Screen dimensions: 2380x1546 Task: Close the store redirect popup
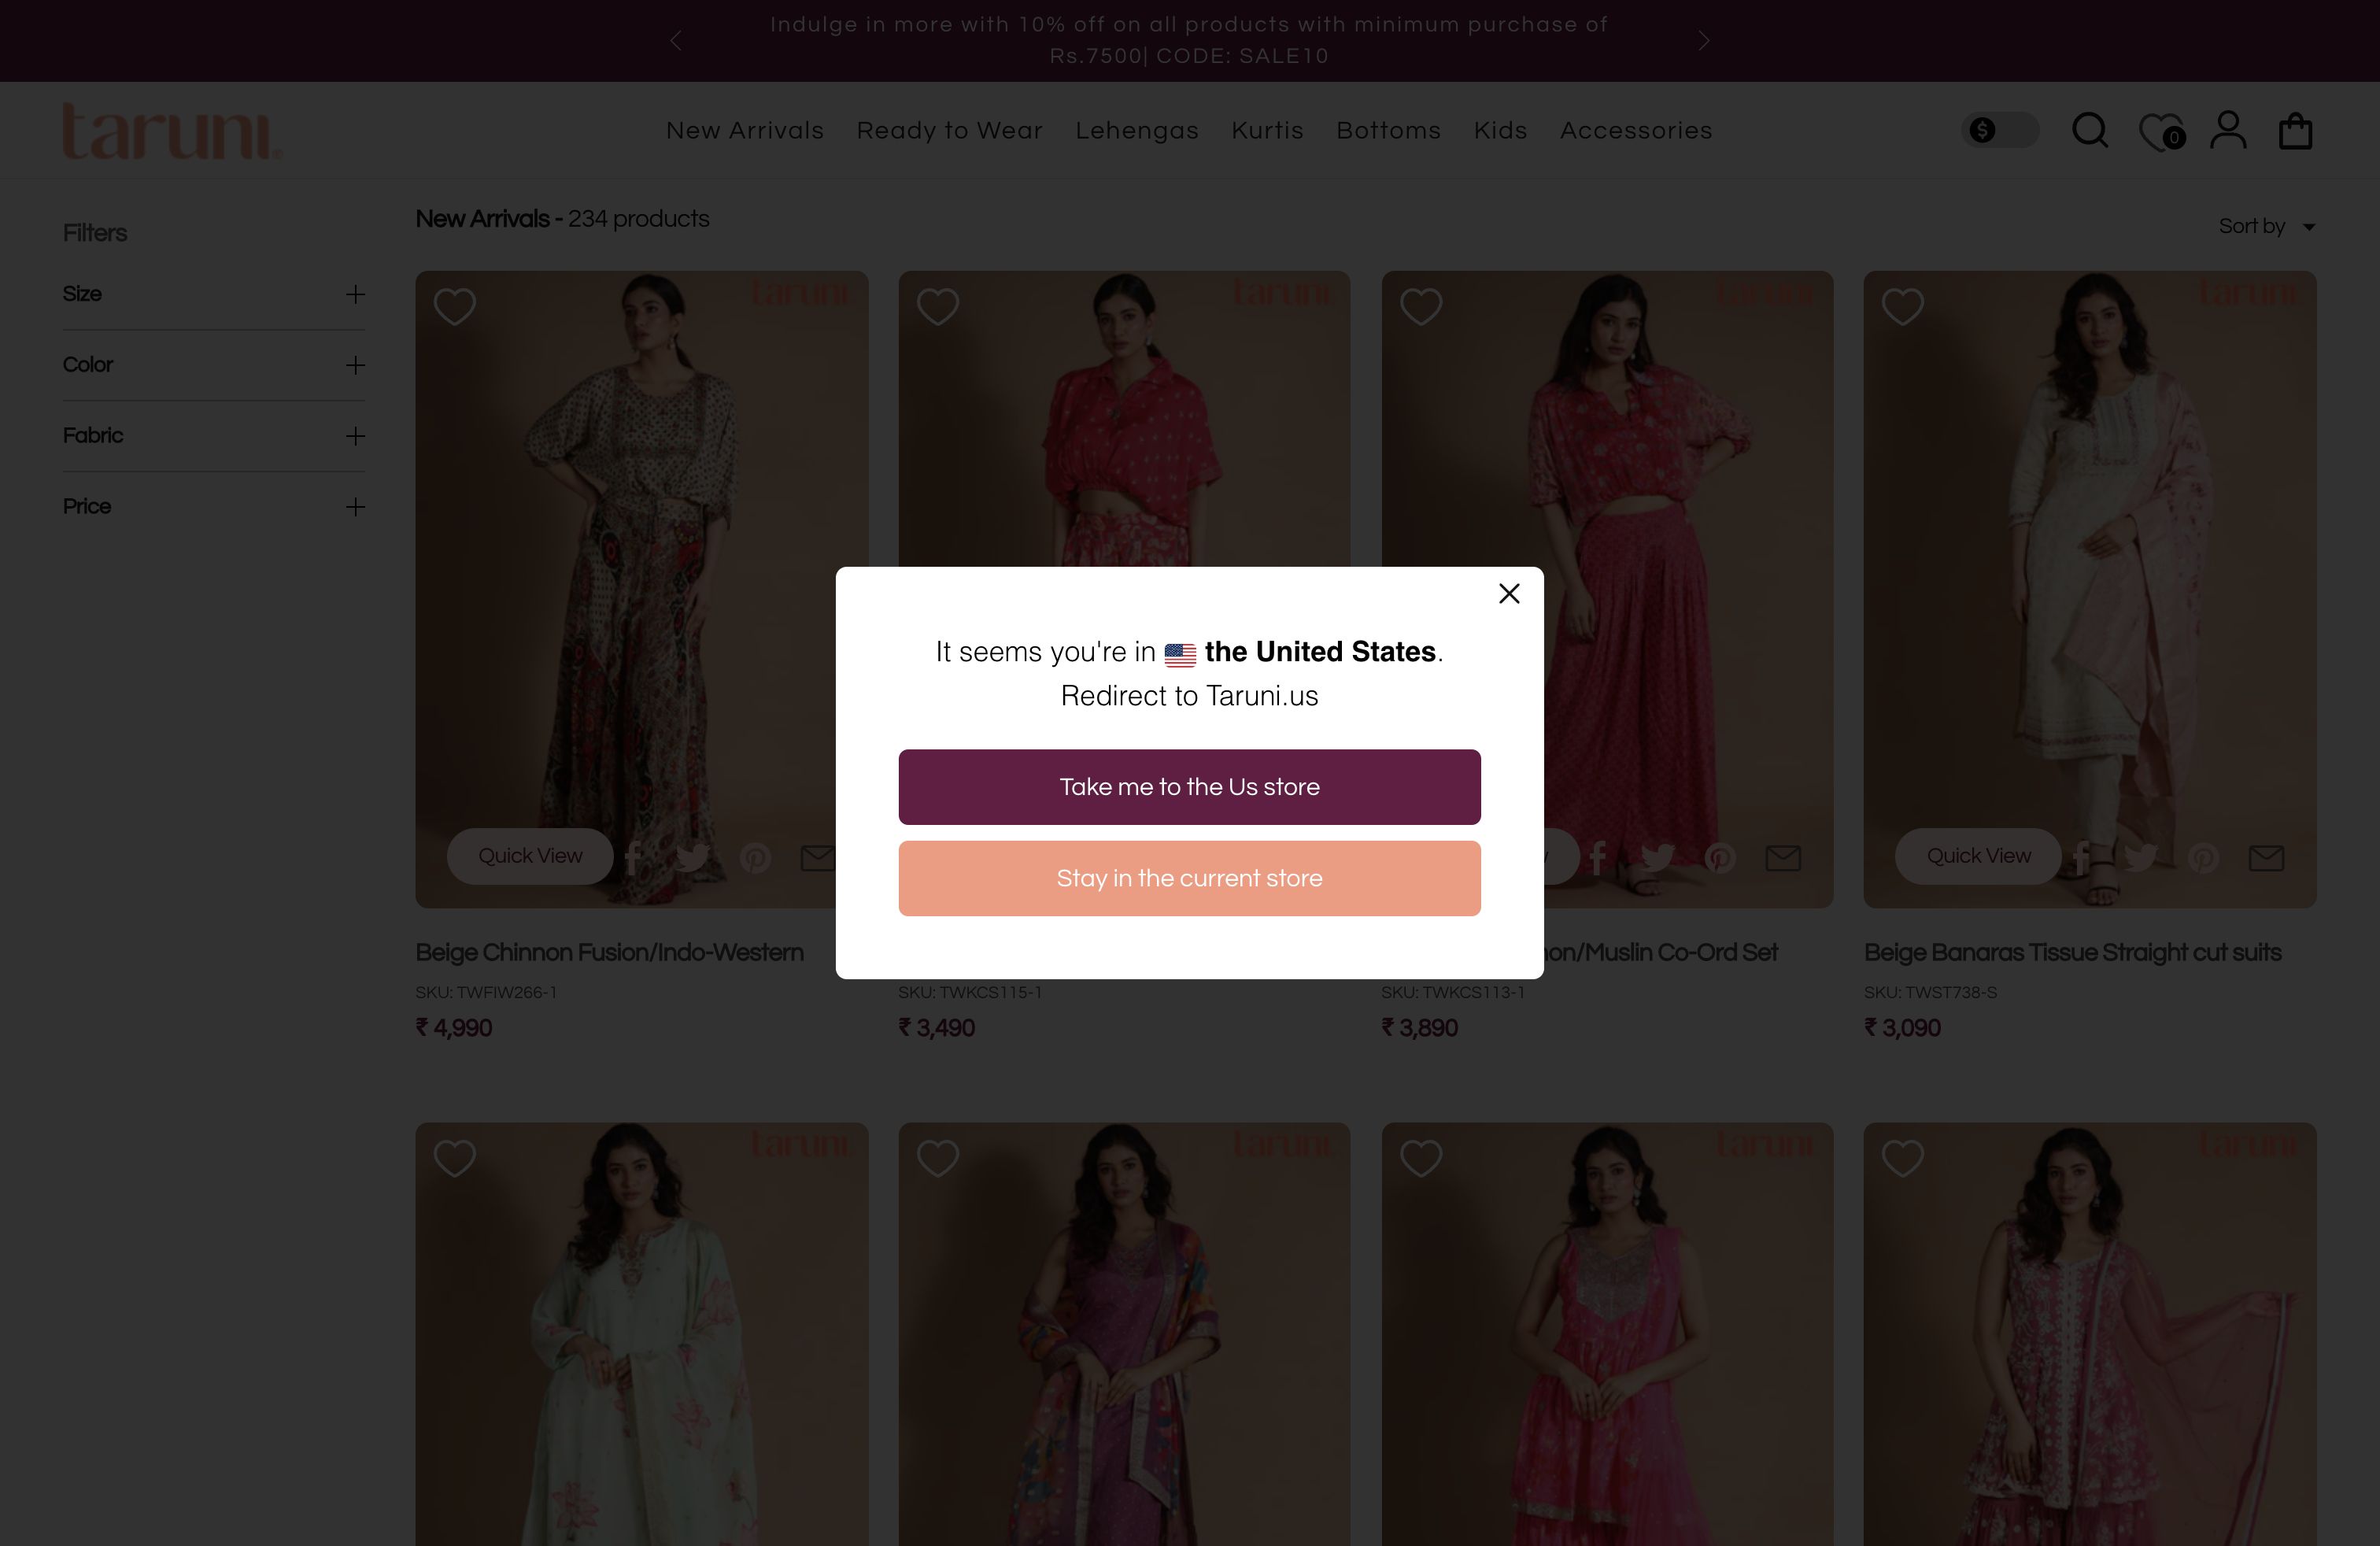click(1509, 594)
